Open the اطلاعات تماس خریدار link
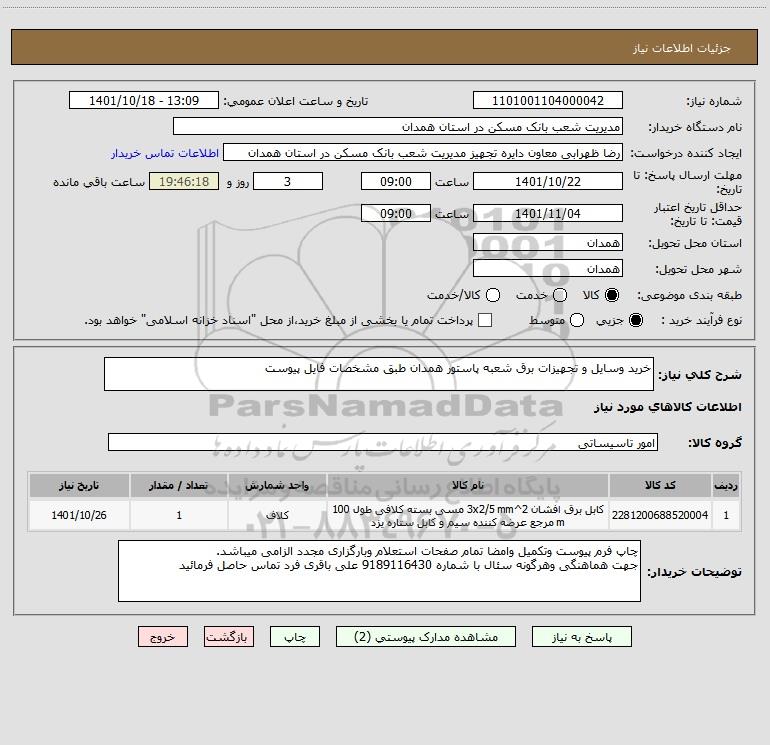The image size is (770, 745). coord(165,153)
